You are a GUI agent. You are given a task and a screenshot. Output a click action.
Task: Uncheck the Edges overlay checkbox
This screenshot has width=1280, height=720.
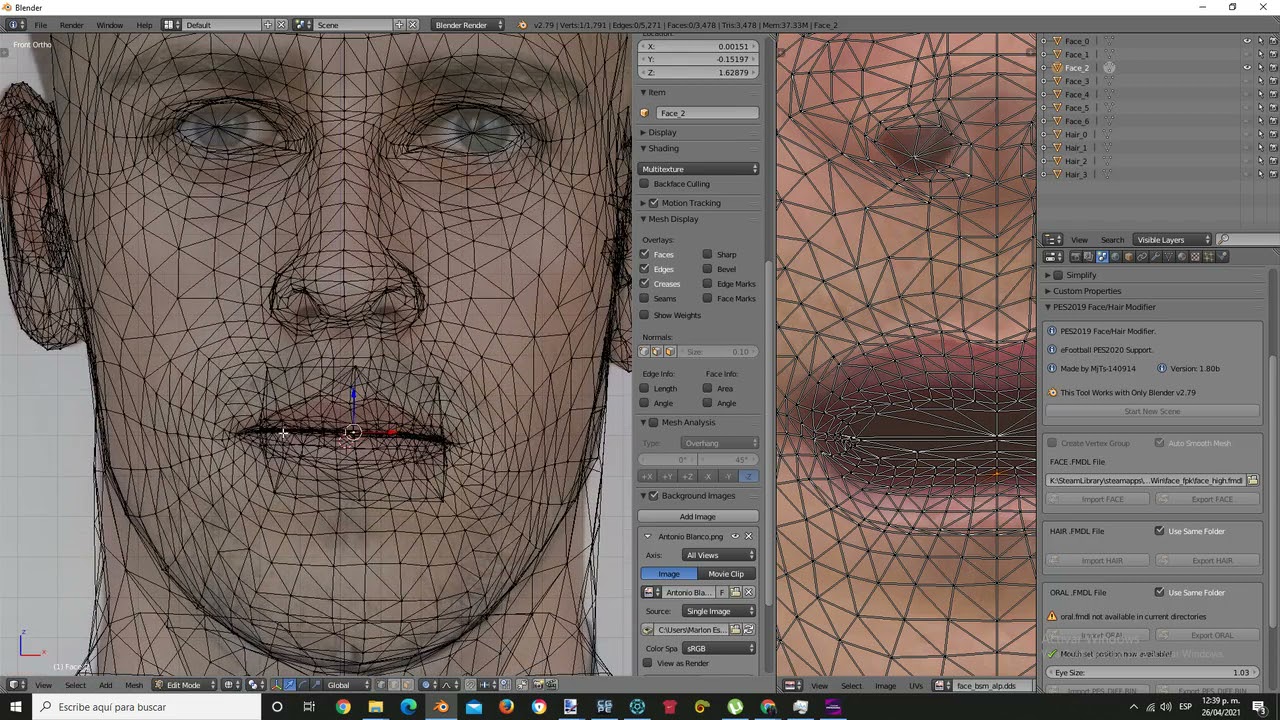(645, 269)
